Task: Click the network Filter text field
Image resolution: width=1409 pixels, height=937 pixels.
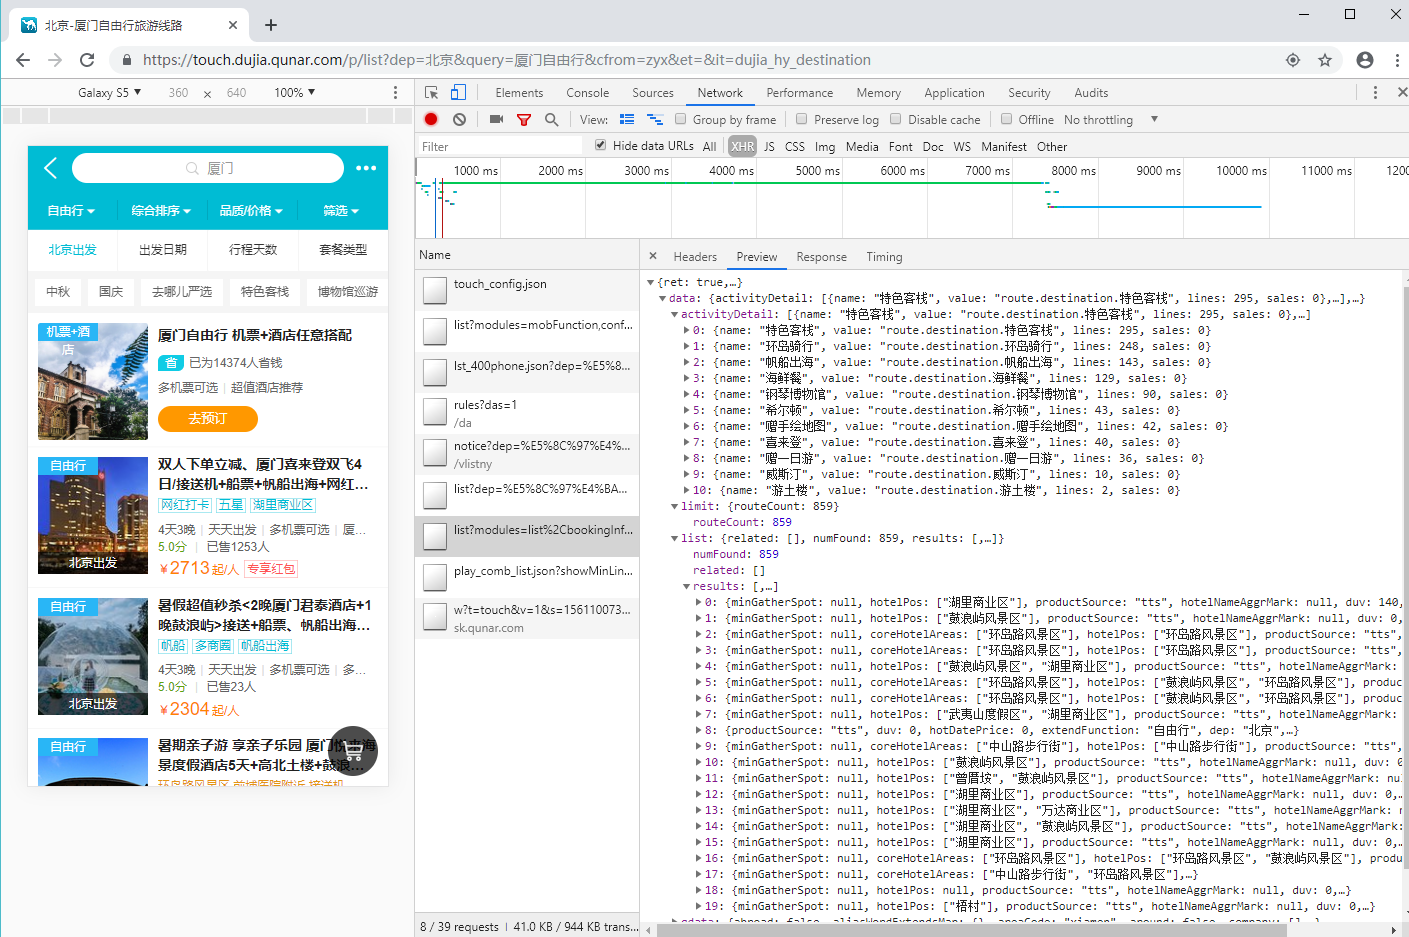Action: 500,146
